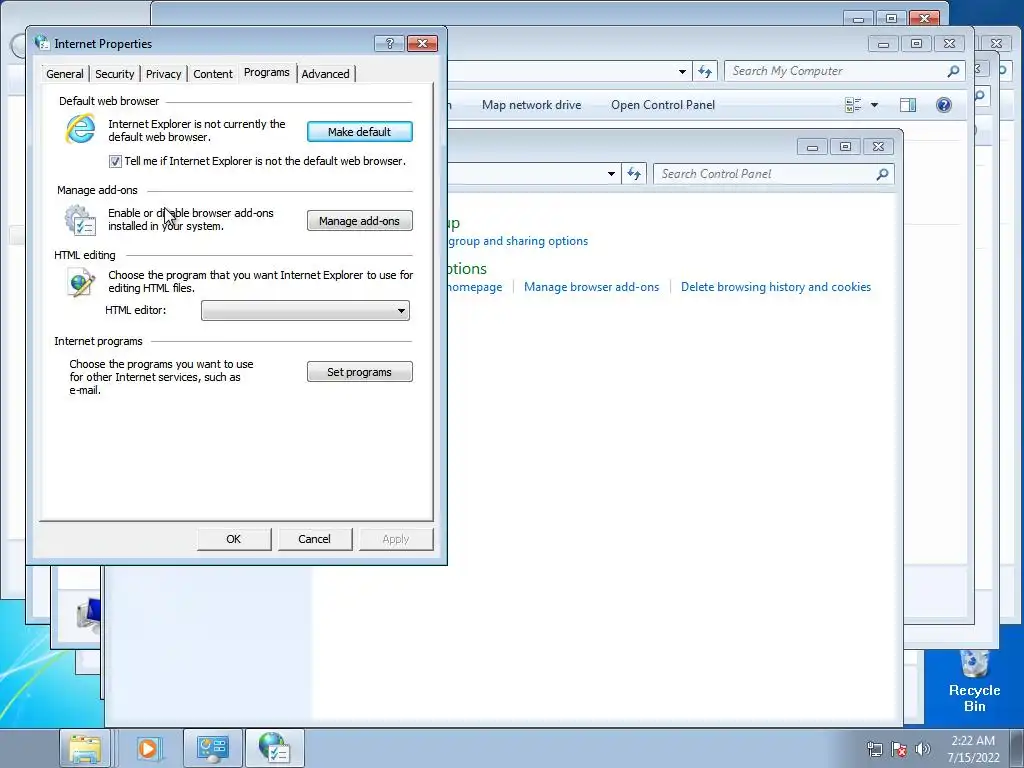Click the Internet Properties title bar icon
The height and width of the screenshot is (768, 1024).
tap(42, 42)
